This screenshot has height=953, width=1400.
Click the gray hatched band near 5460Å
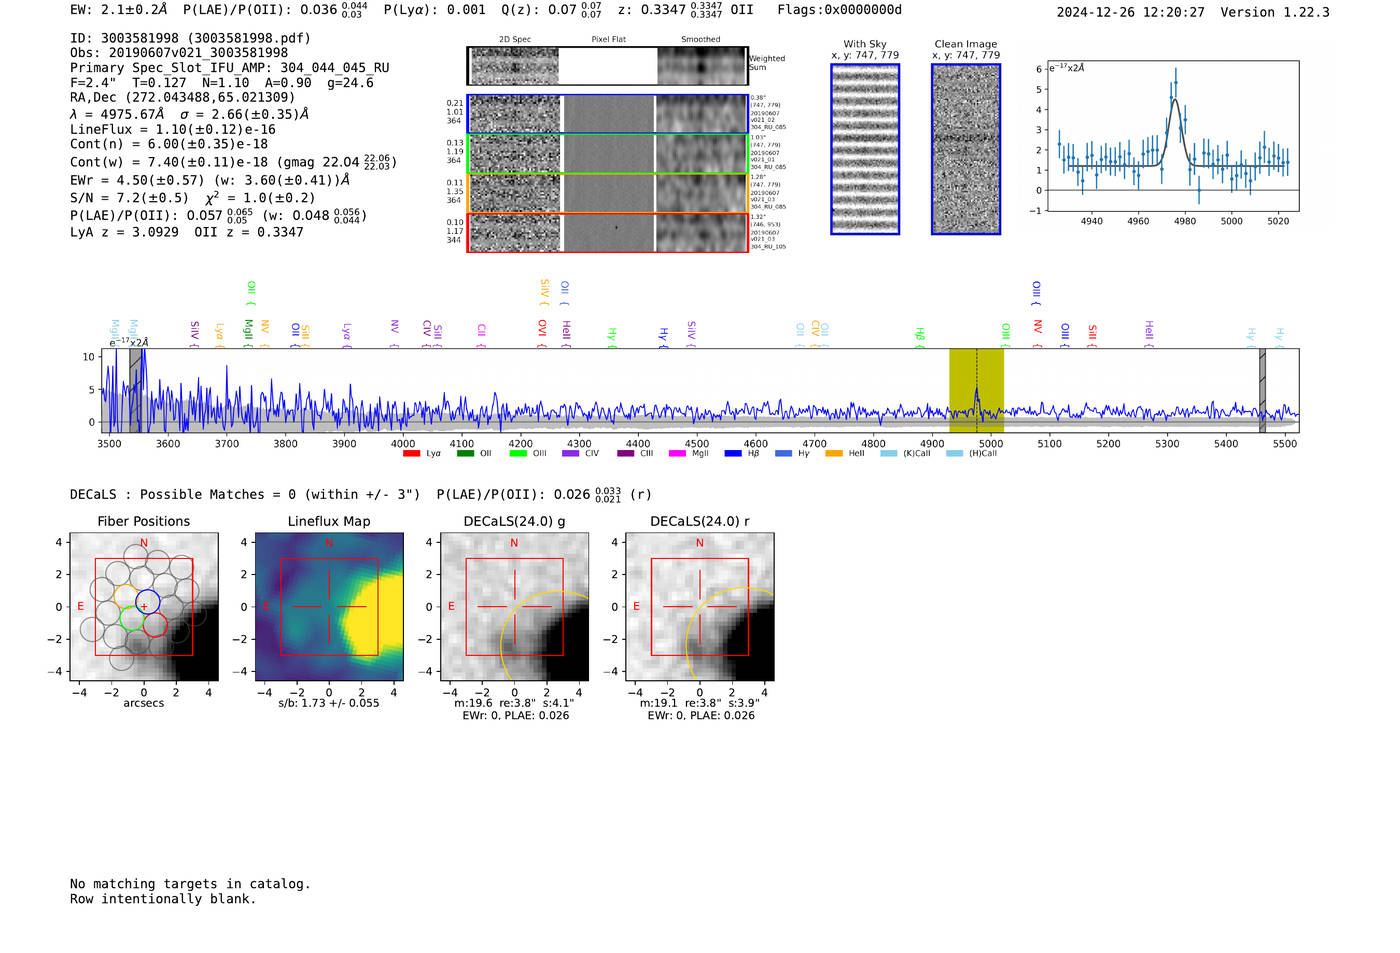click(1262, 390)
